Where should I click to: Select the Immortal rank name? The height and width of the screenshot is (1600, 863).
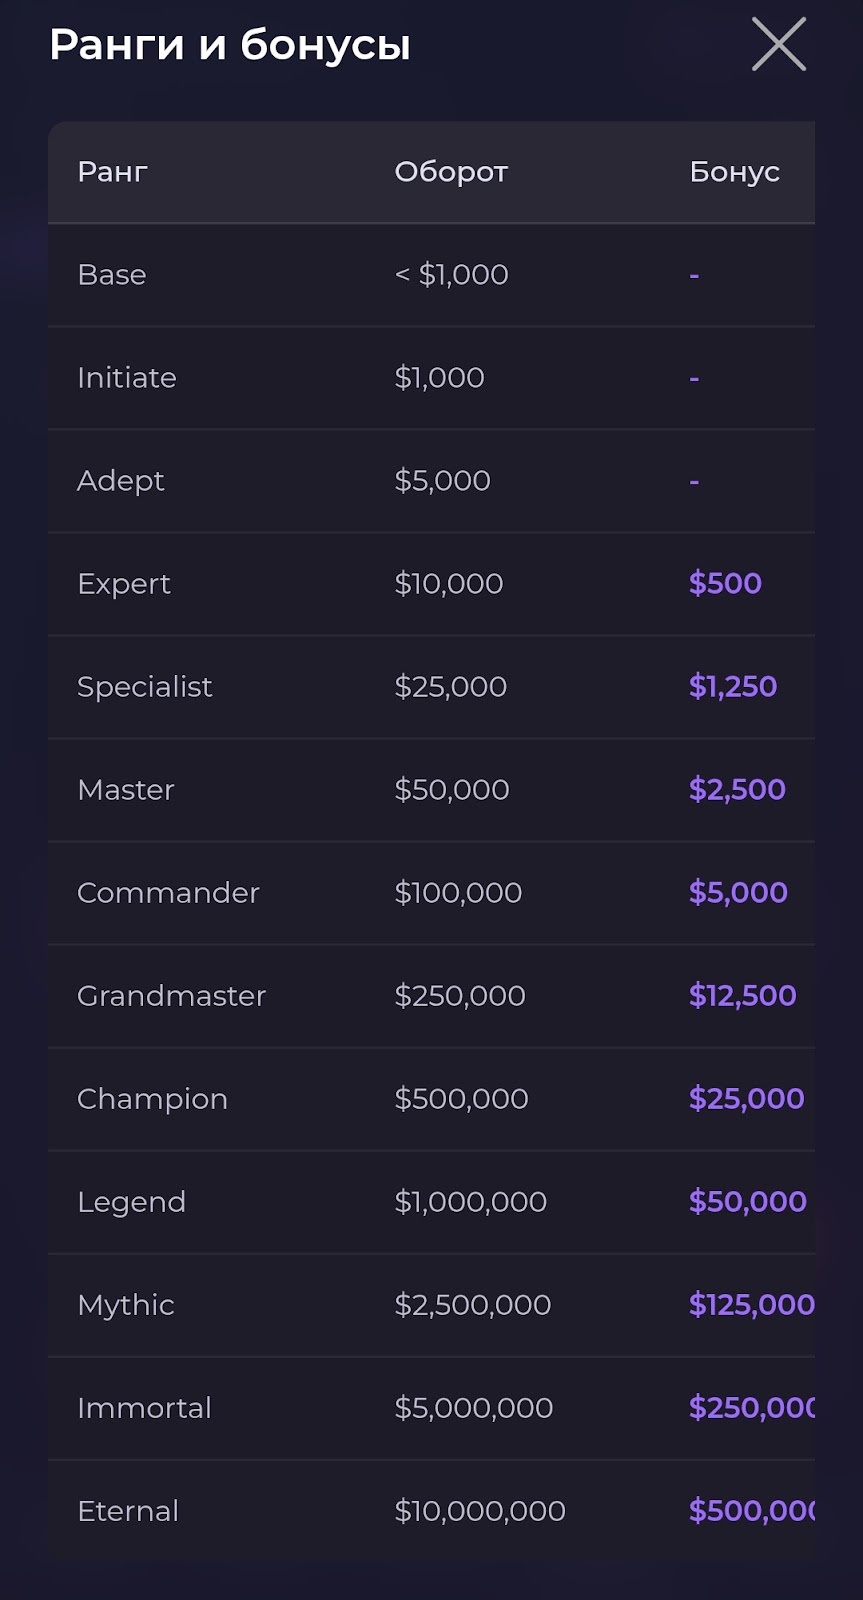pos(144,1408)
